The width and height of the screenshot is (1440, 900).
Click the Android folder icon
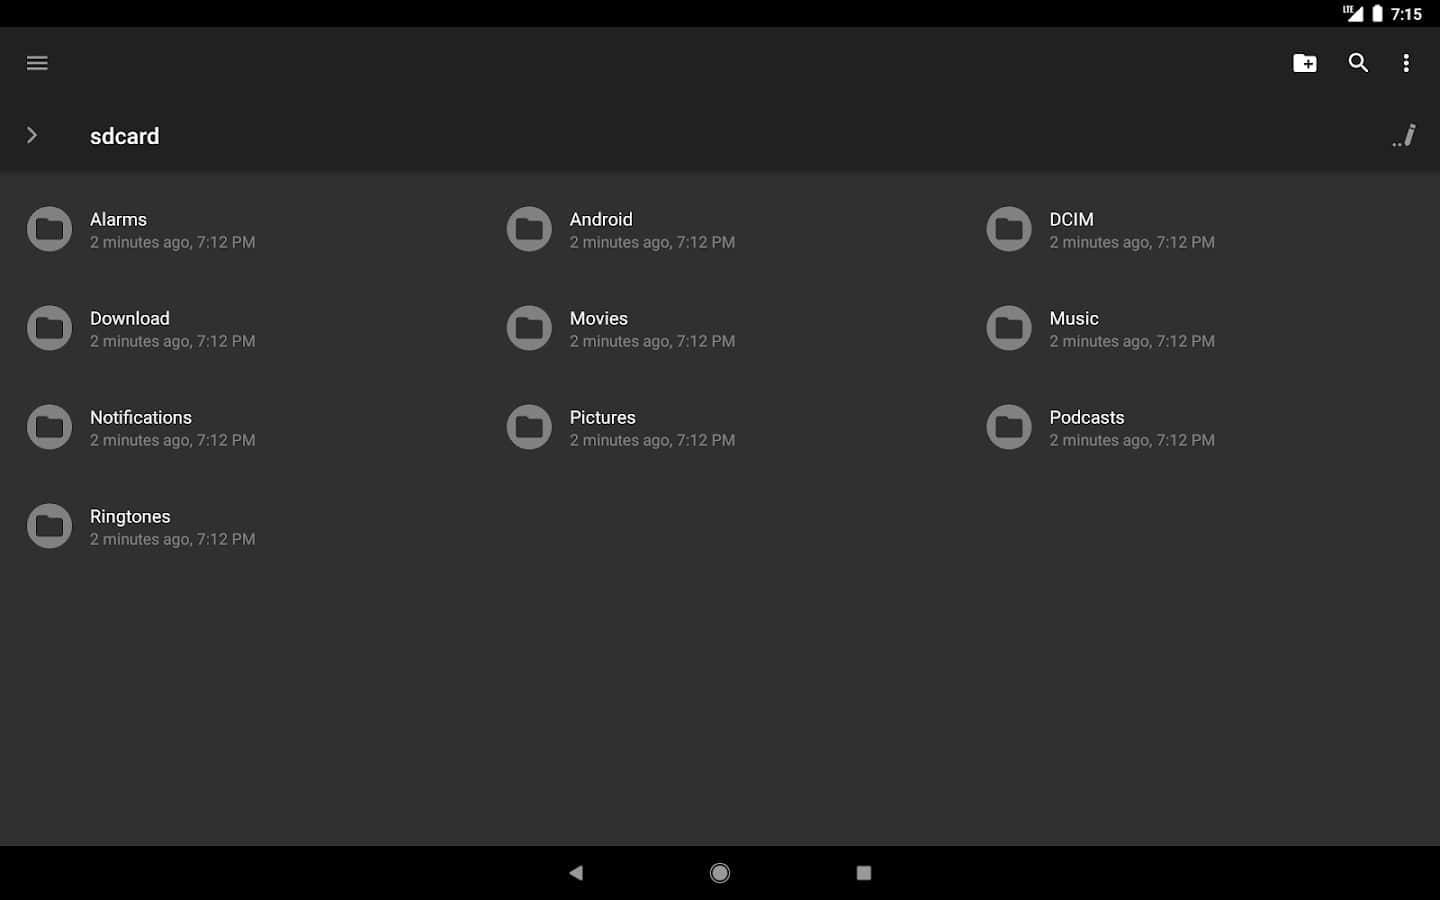click(529, 229)
